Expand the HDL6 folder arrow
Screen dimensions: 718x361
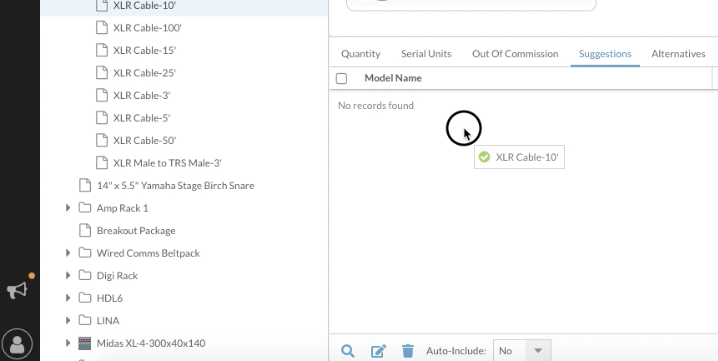click(68, 298)
